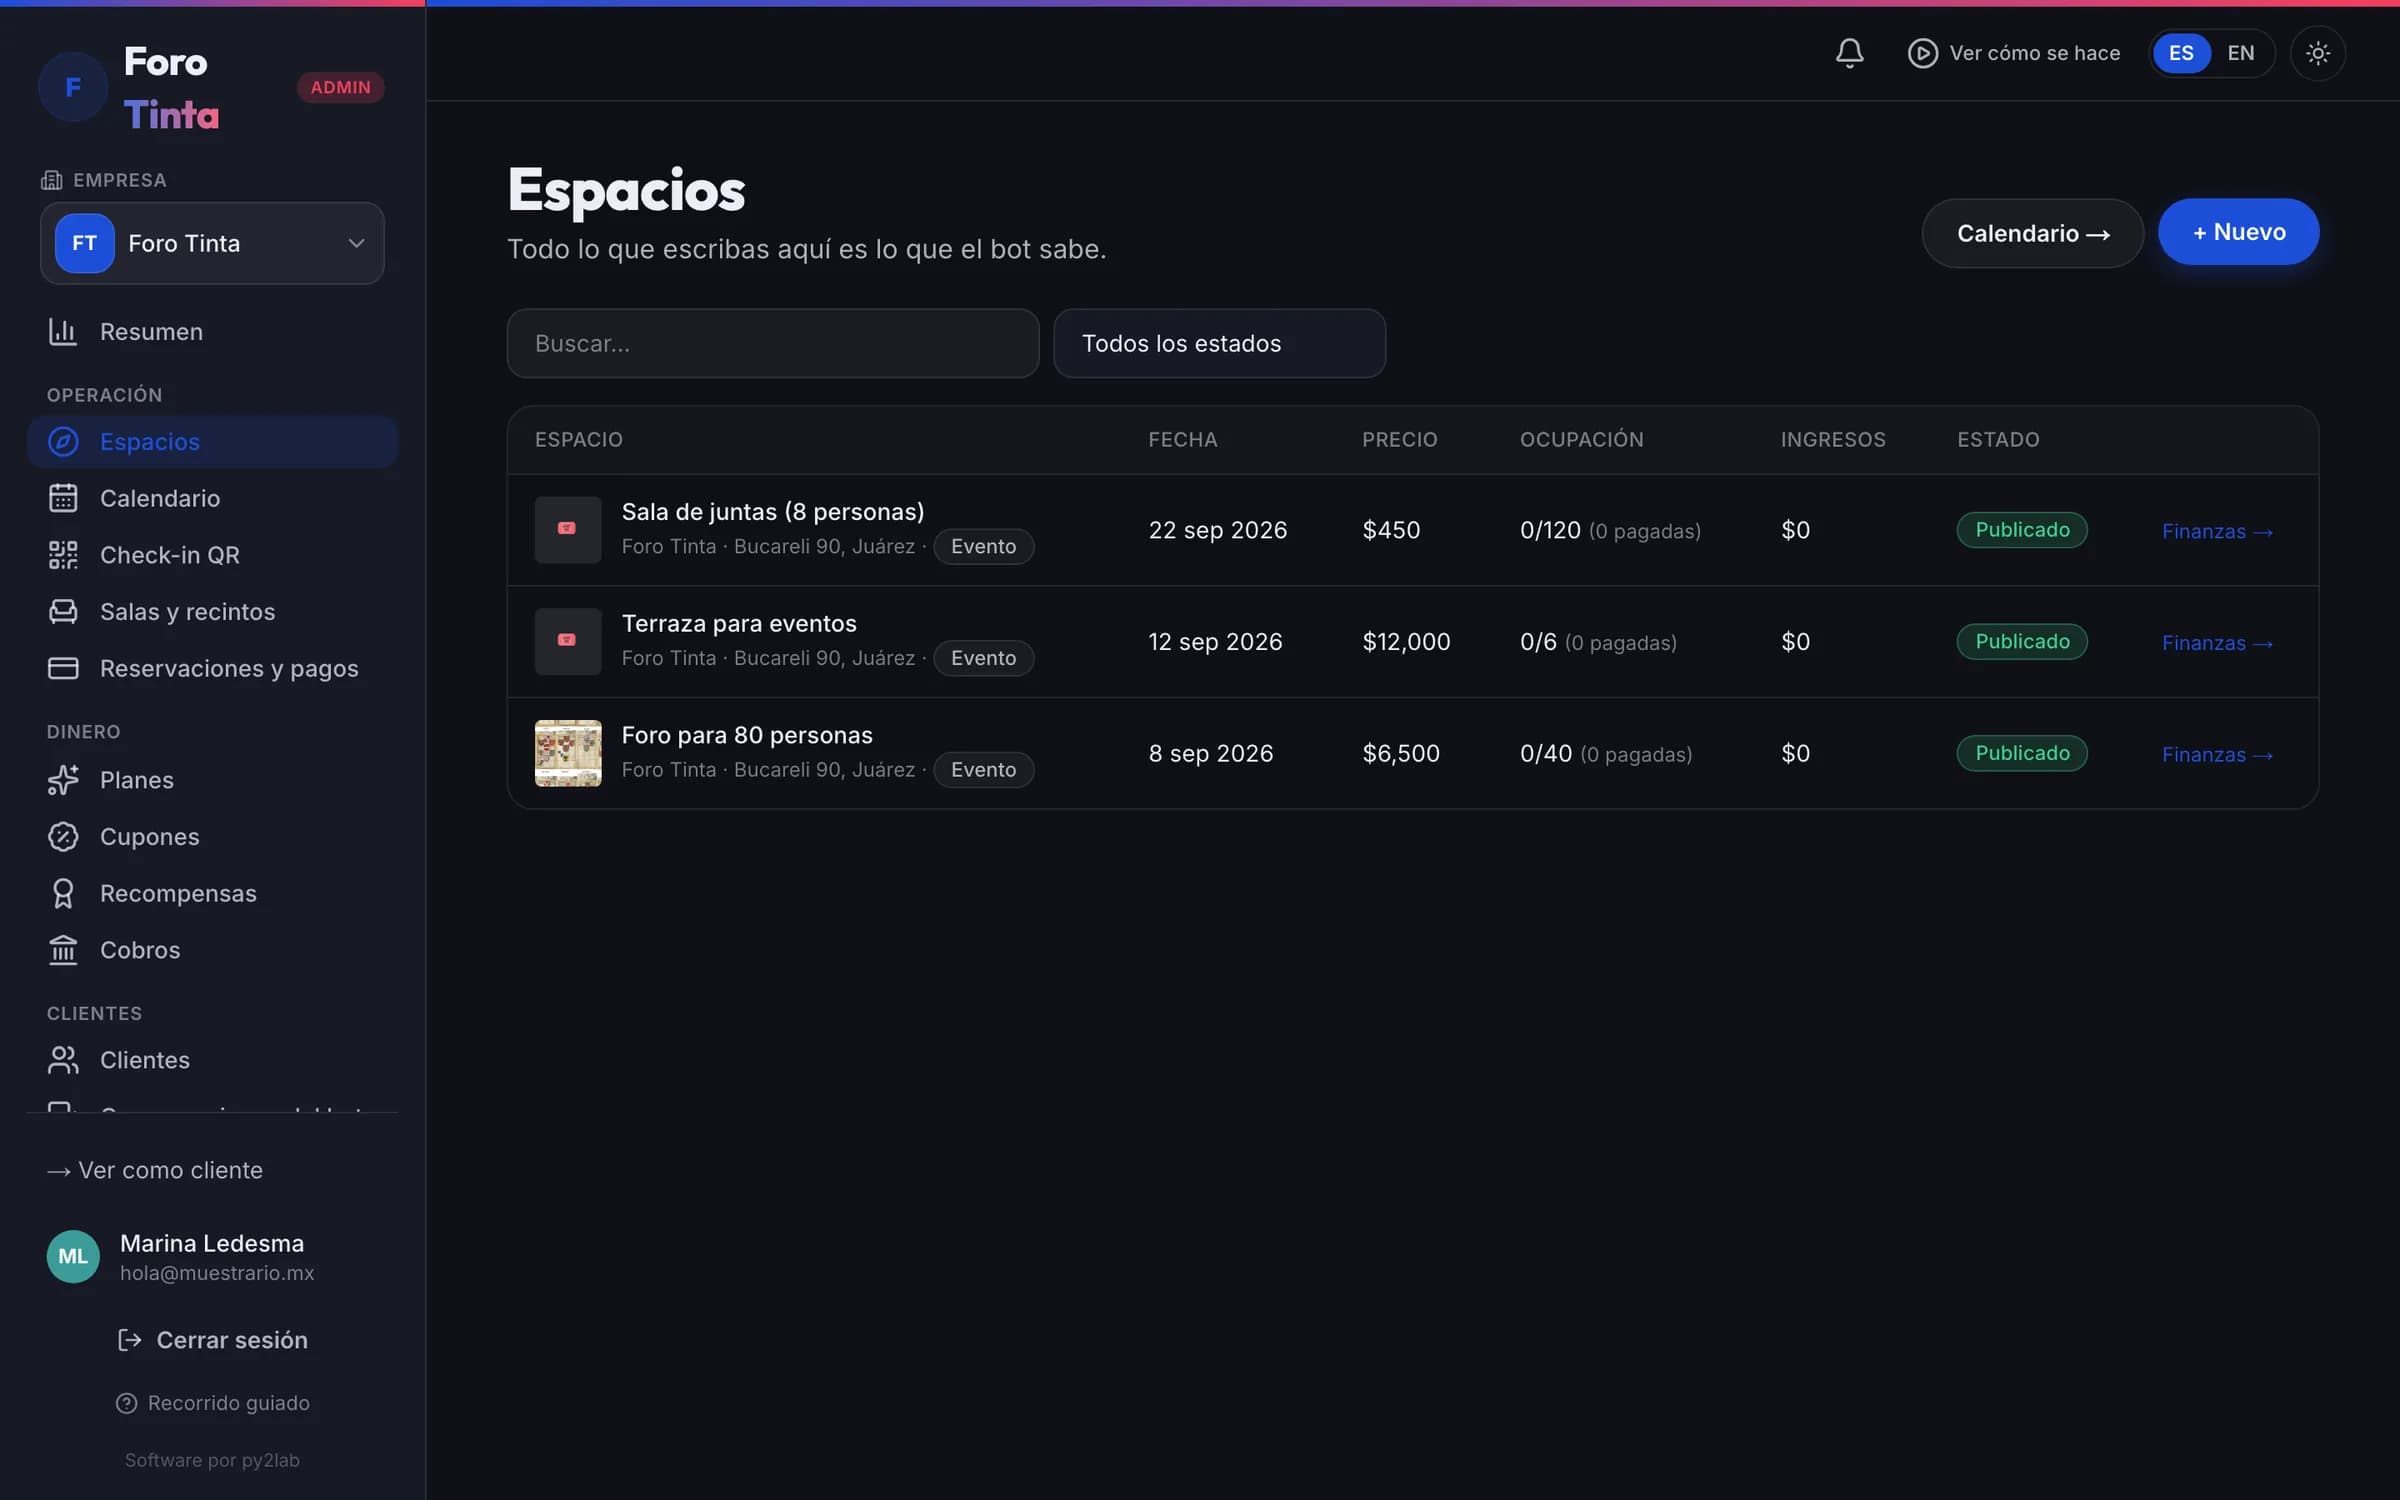Click the Foro Tinta F logo
This screenshot has width=2400, height=1500.
pos(73,87)
